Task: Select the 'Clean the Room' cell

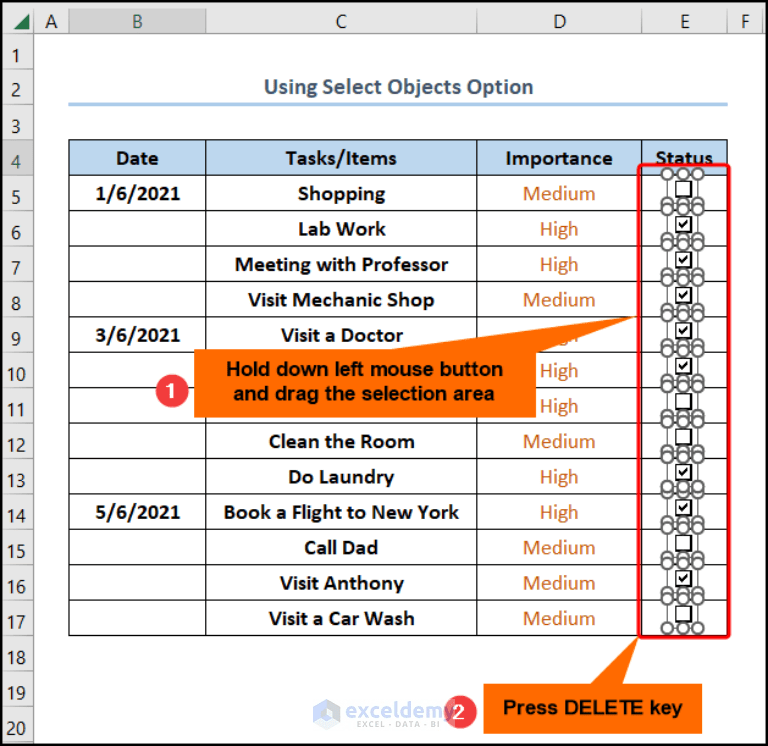Action: coord(341,441)
